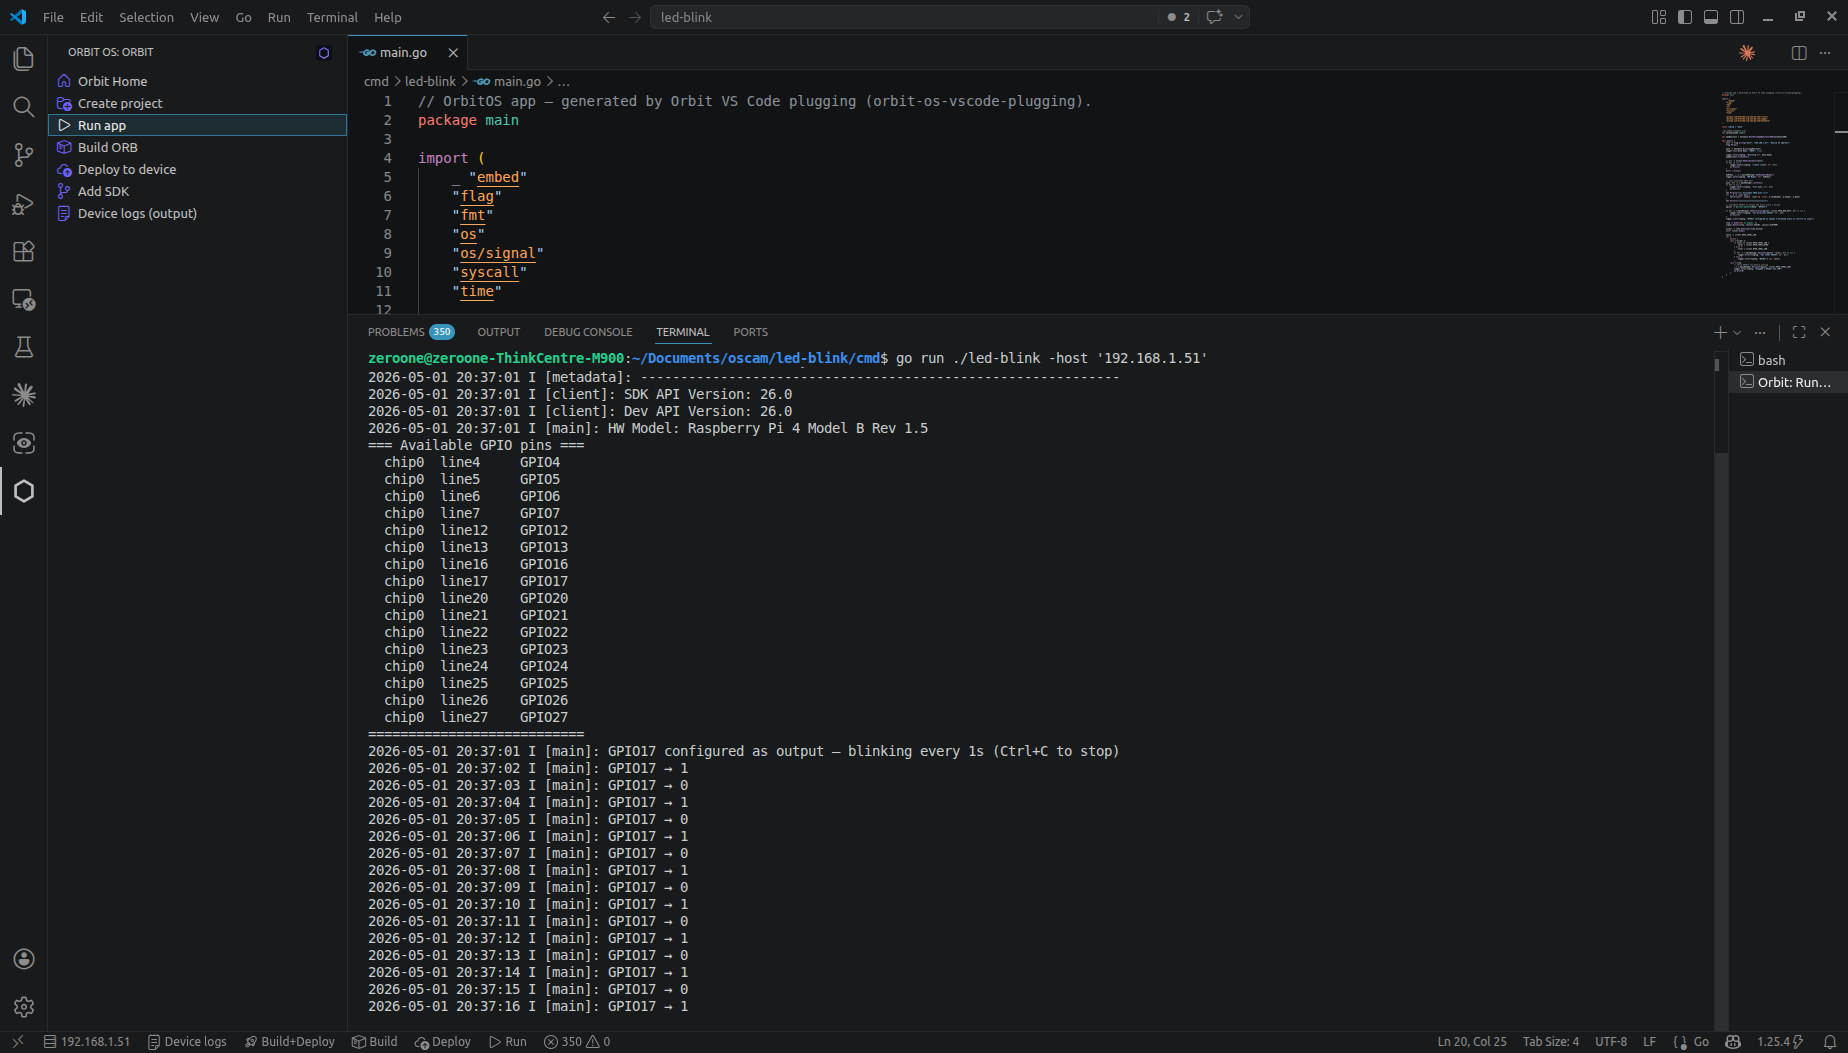Click Add SDK in Orbit sidebar

[x=197, y=191]
